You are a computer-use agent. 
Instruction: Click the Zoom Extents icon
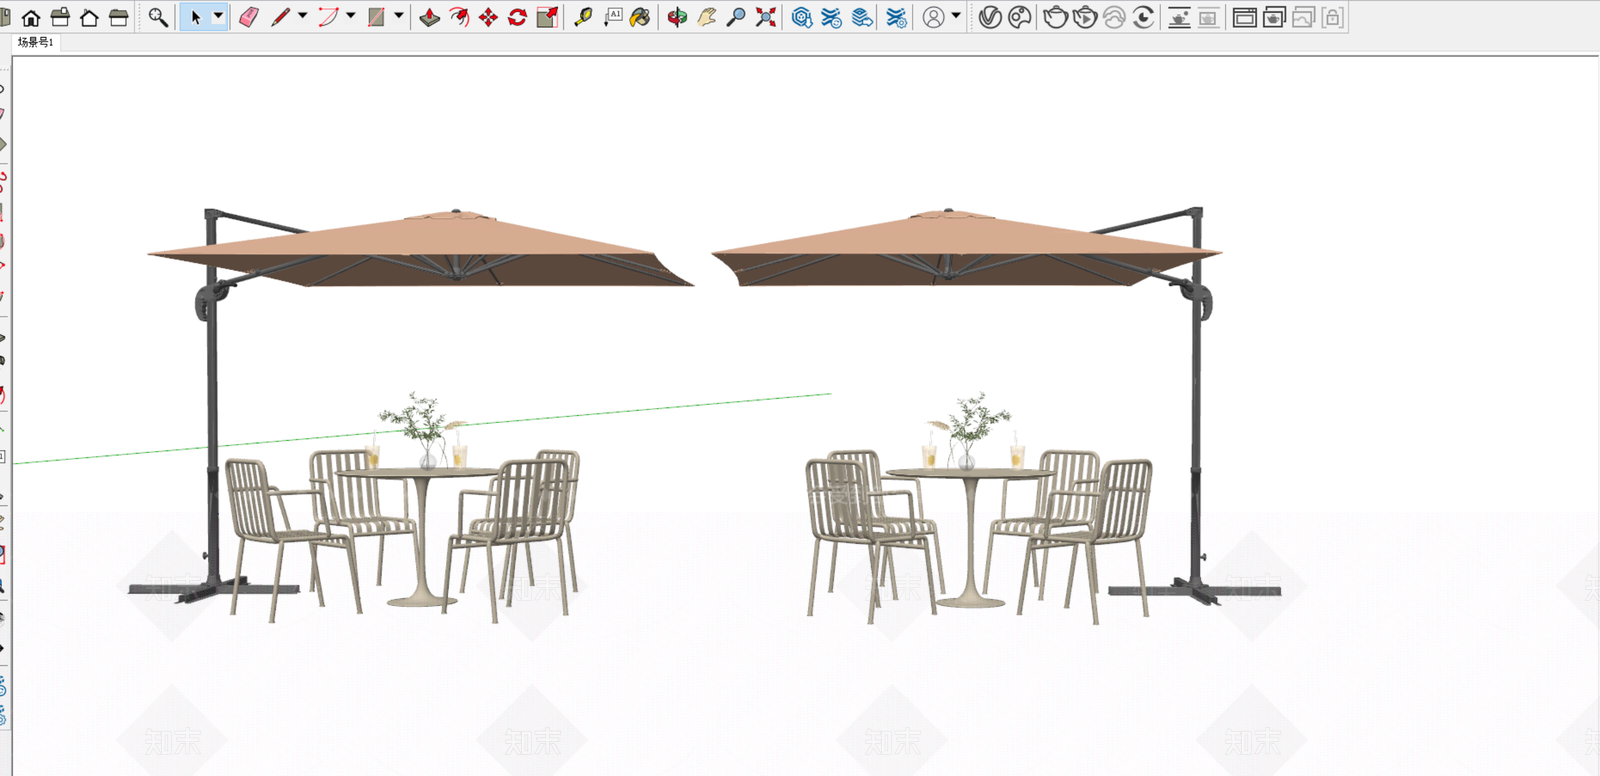(x=766, y=17)
